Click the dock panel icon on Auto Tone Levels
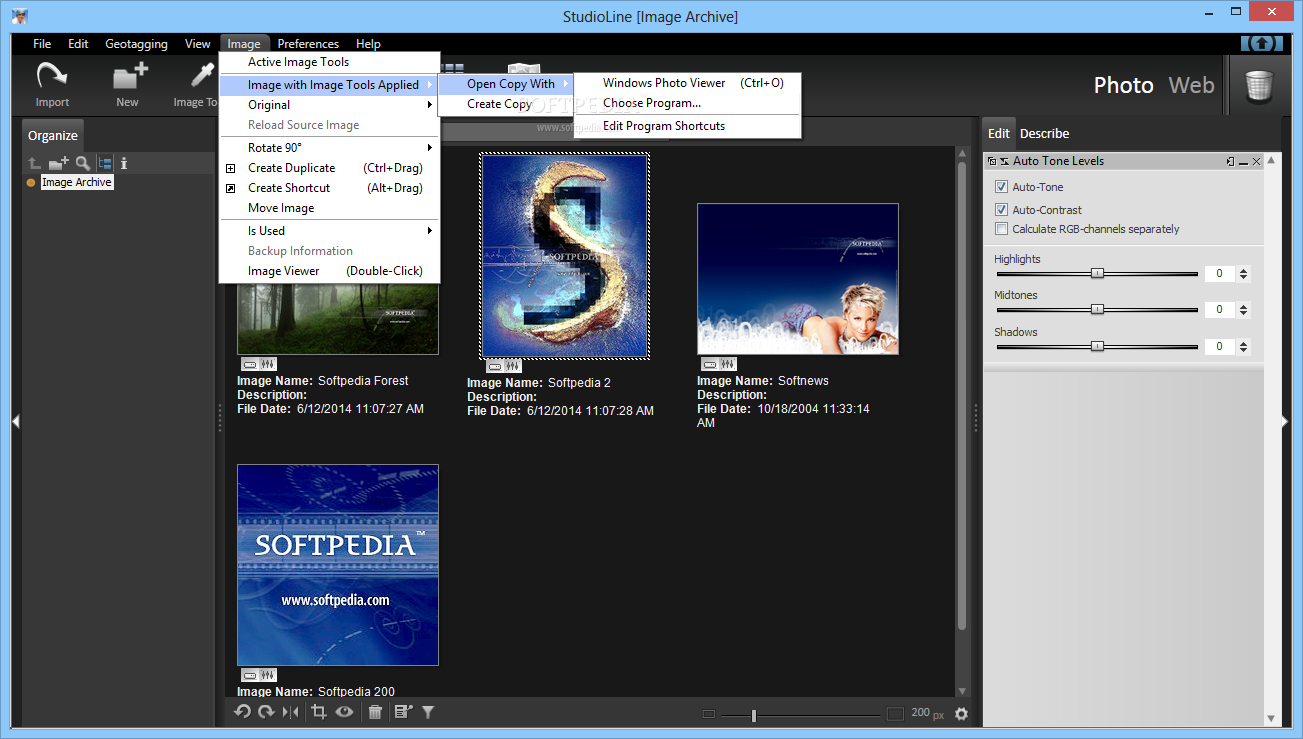 tap(1231, 161)
